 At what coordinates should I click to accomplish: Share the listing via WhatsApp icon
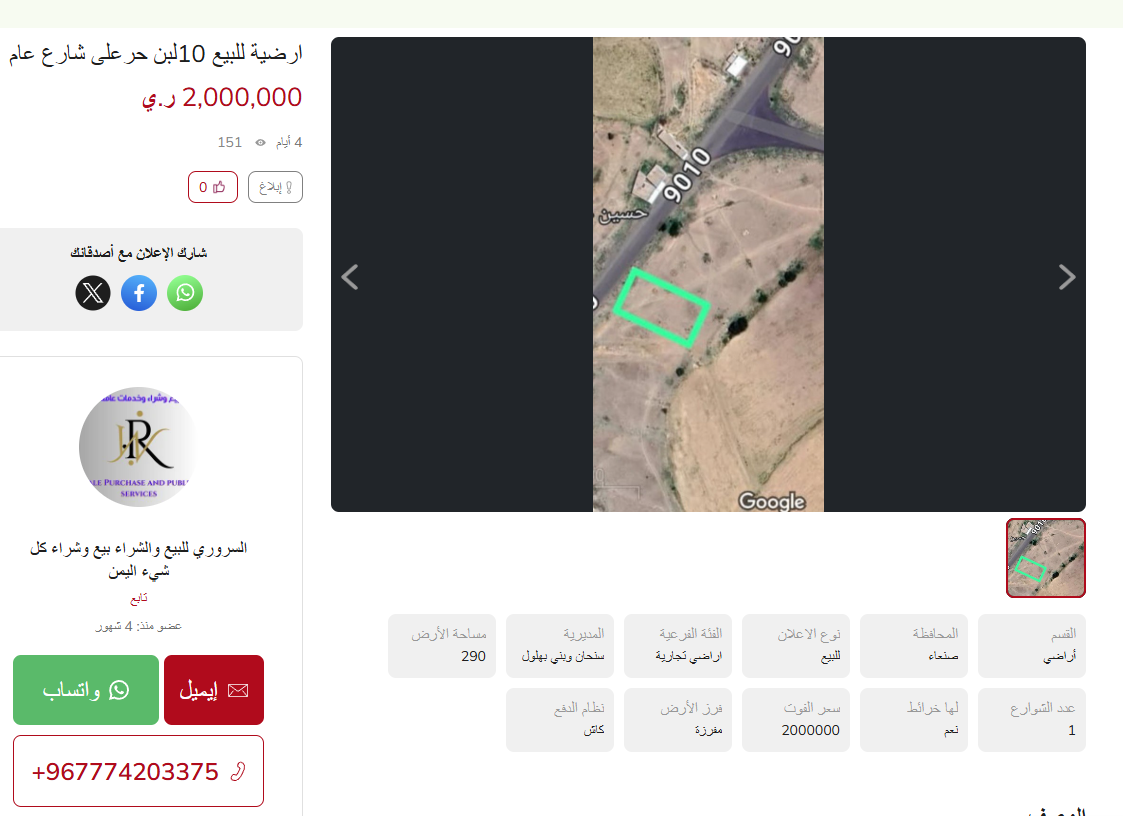(x=185, y=293)
